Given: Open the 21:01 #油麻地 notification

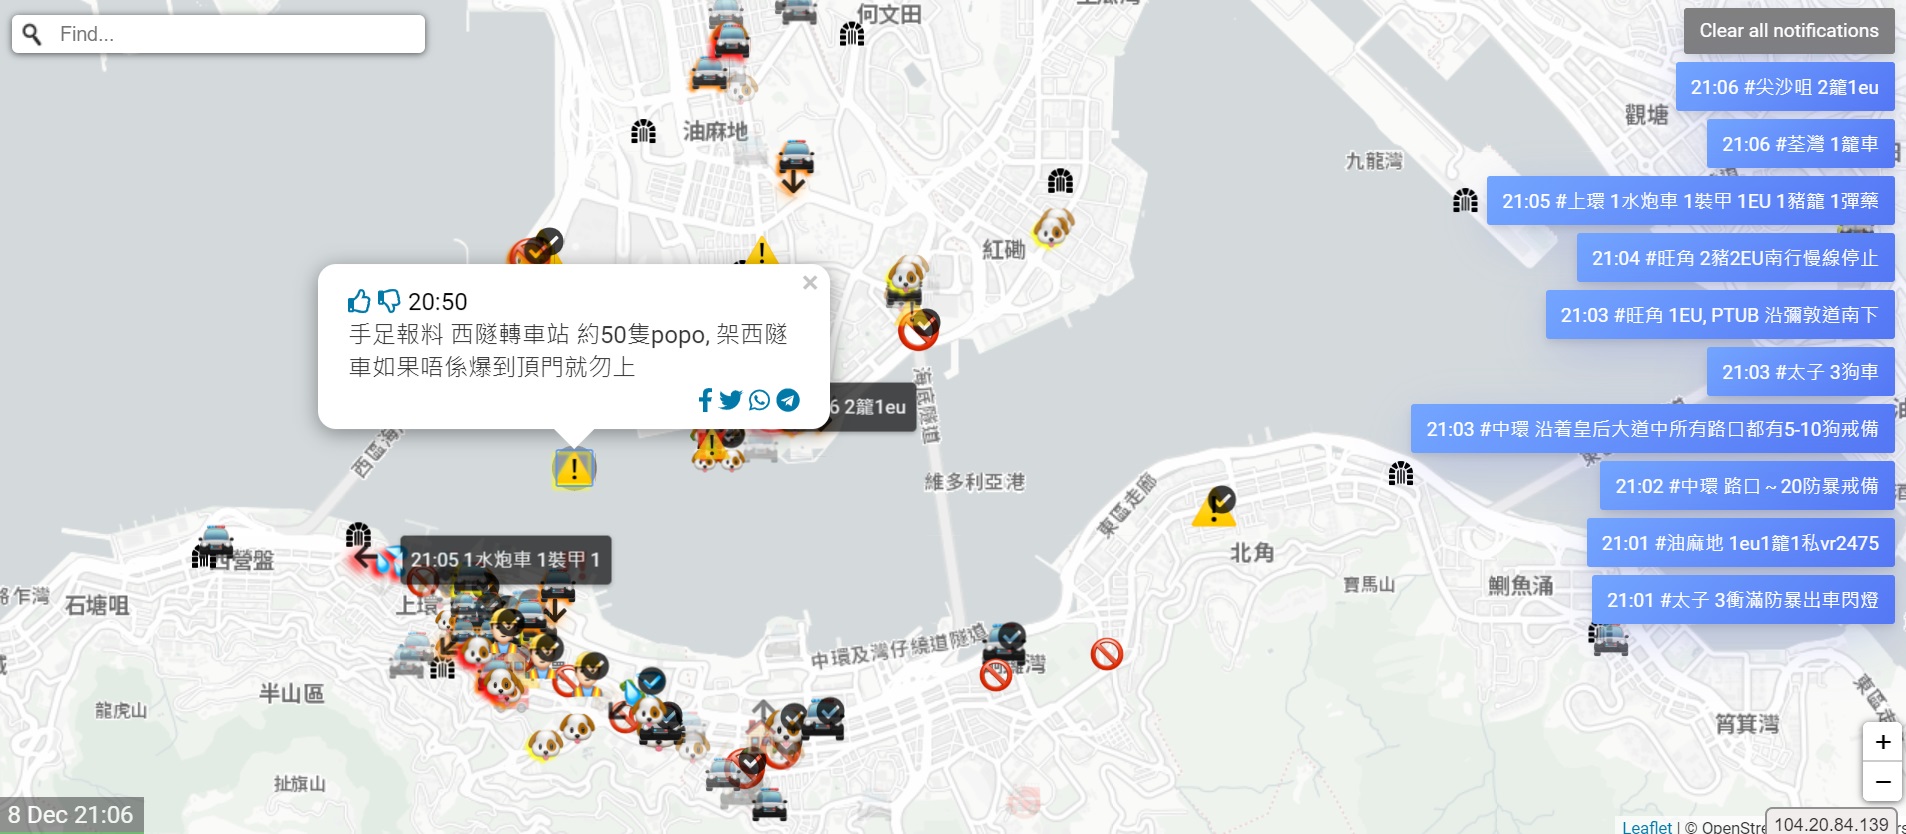Looking at the screenshot, I should point(1739,543).
